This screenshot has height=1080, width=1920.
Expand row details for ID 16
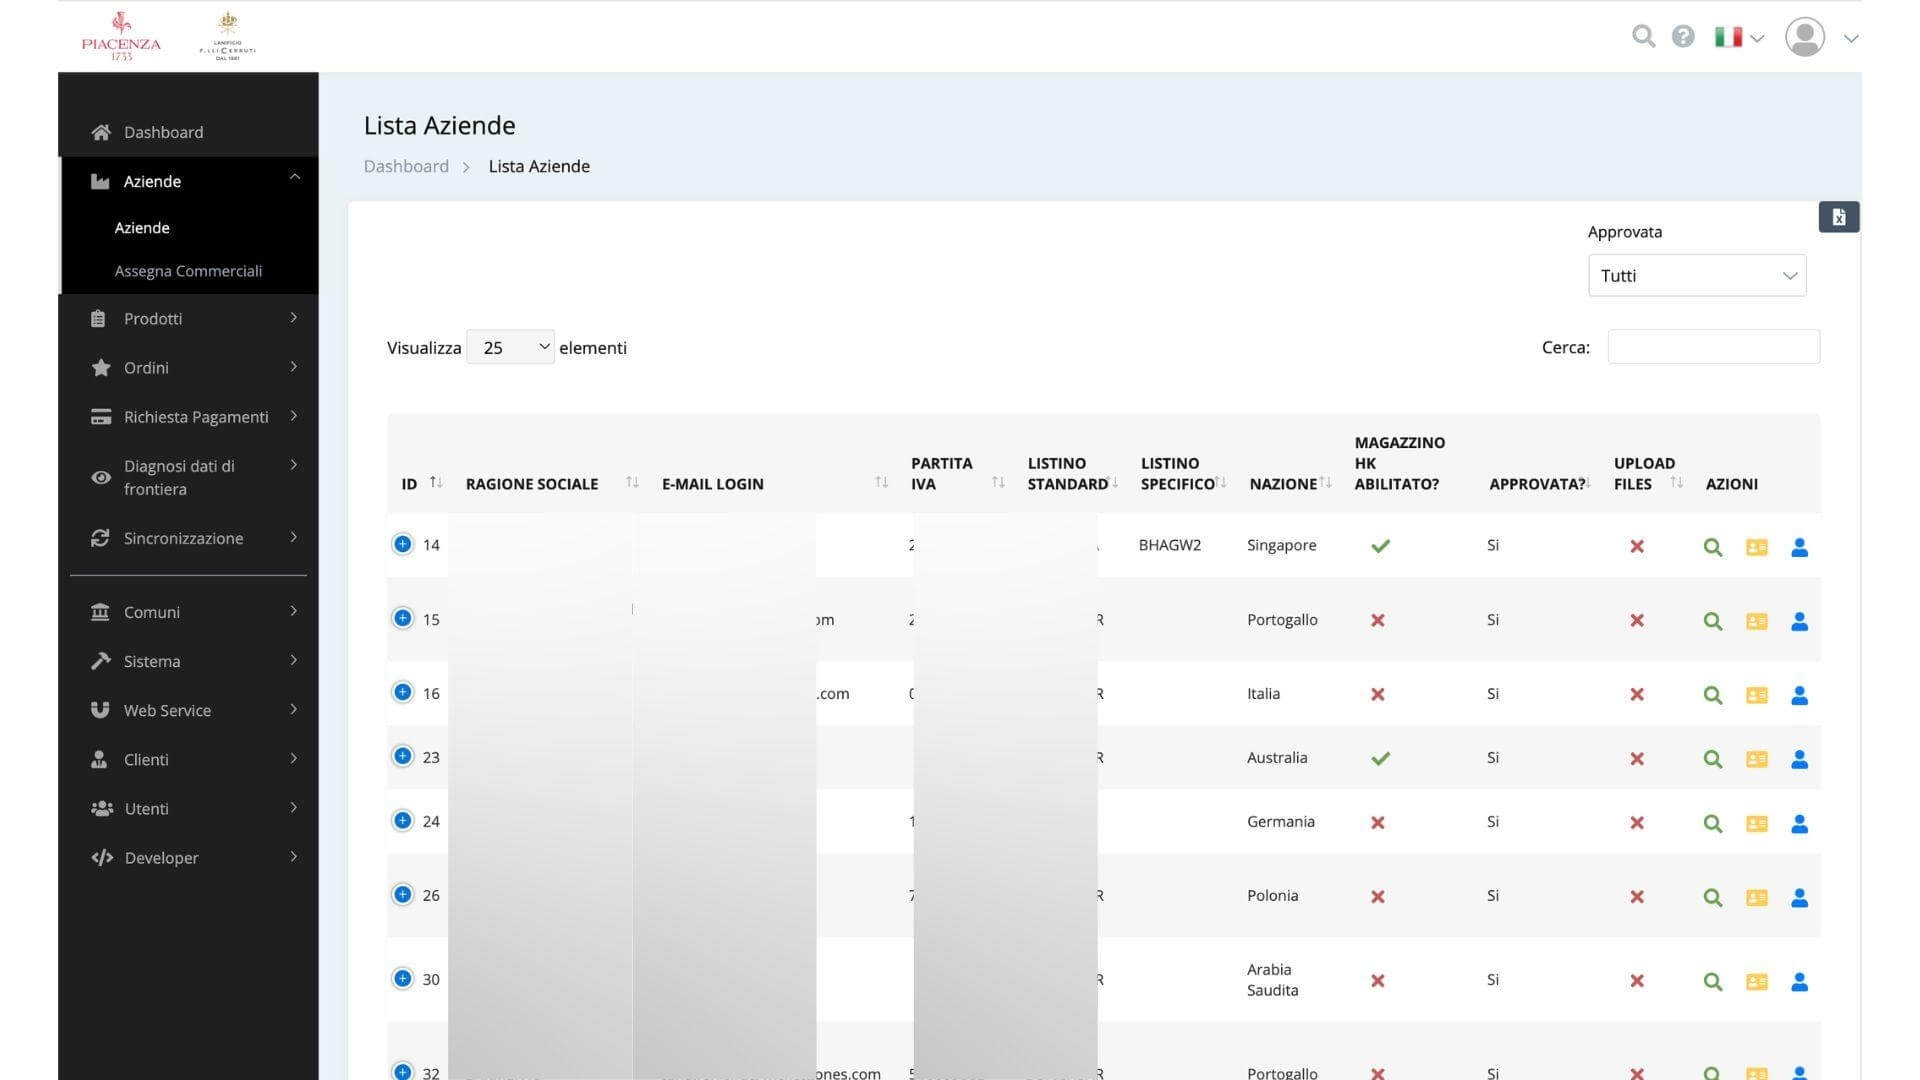coord(402,692)
